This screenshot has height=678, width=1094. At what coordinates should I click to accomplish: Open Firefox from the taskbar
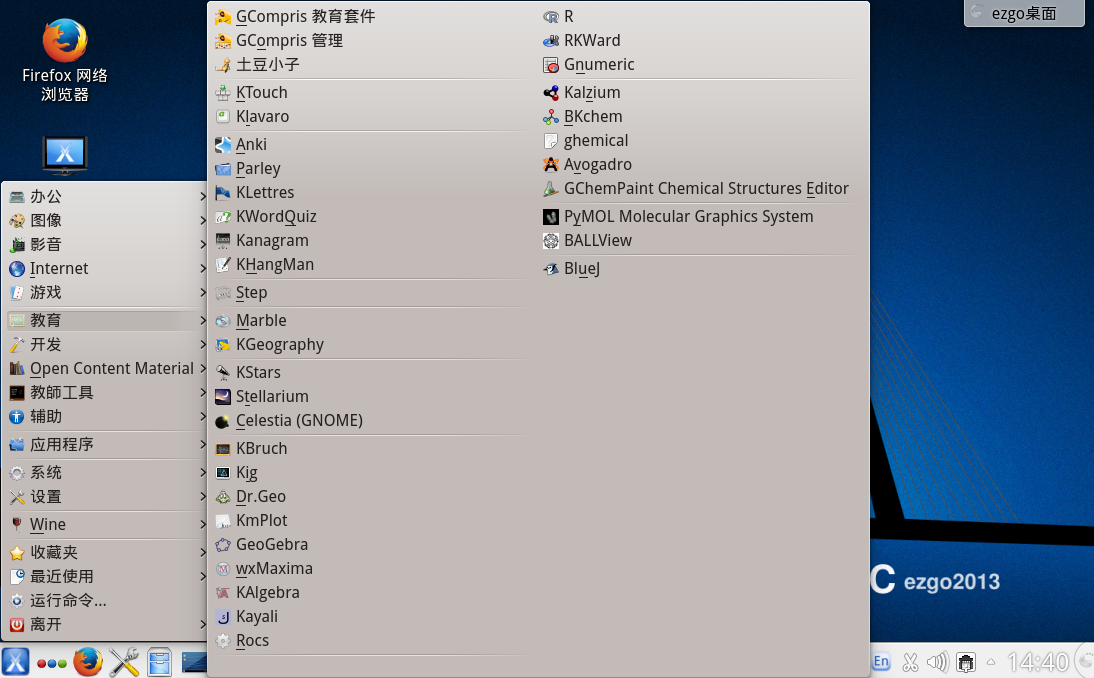click(88, 661)
